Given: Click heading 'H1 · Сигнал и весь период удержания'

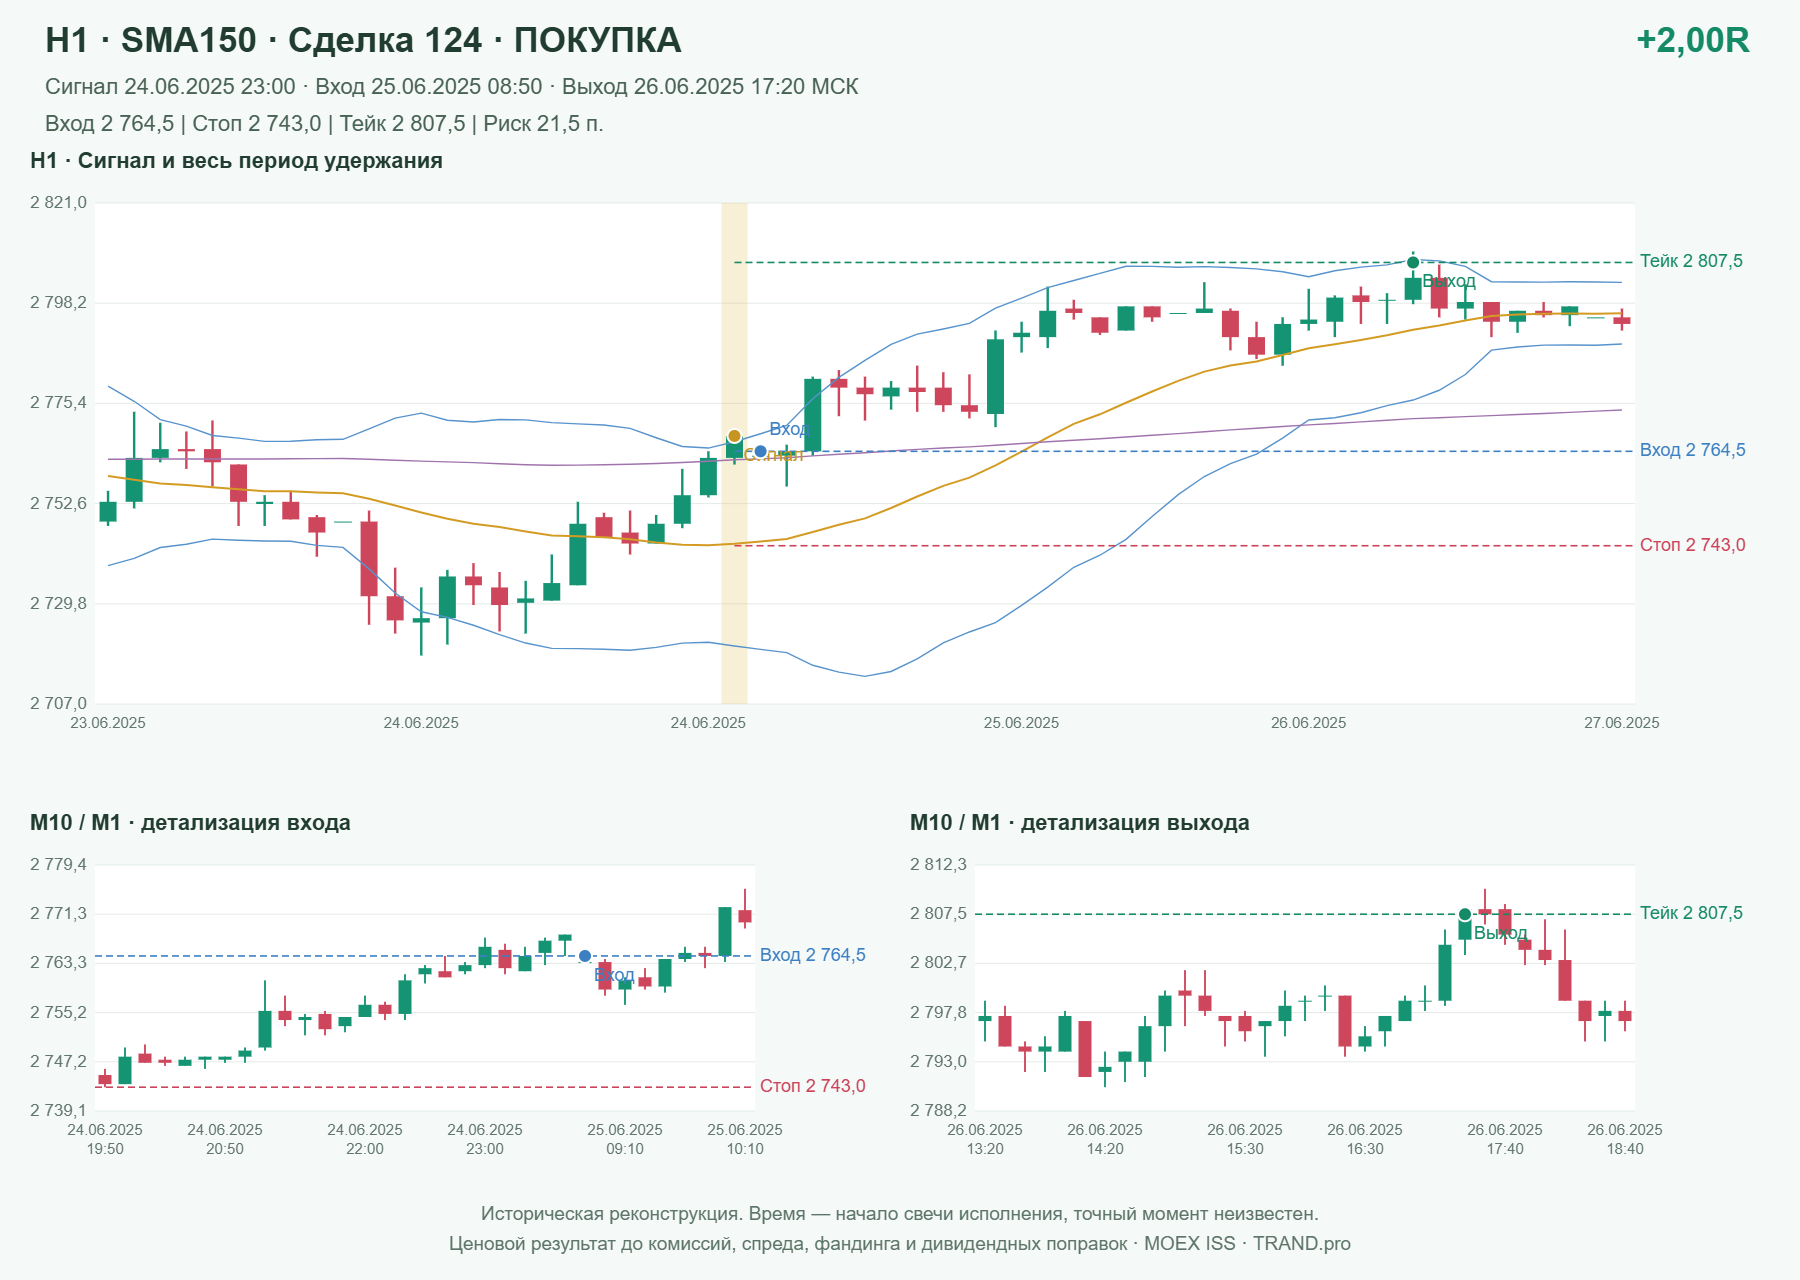Looking at the screenshot, I should [x=236, y=161].
